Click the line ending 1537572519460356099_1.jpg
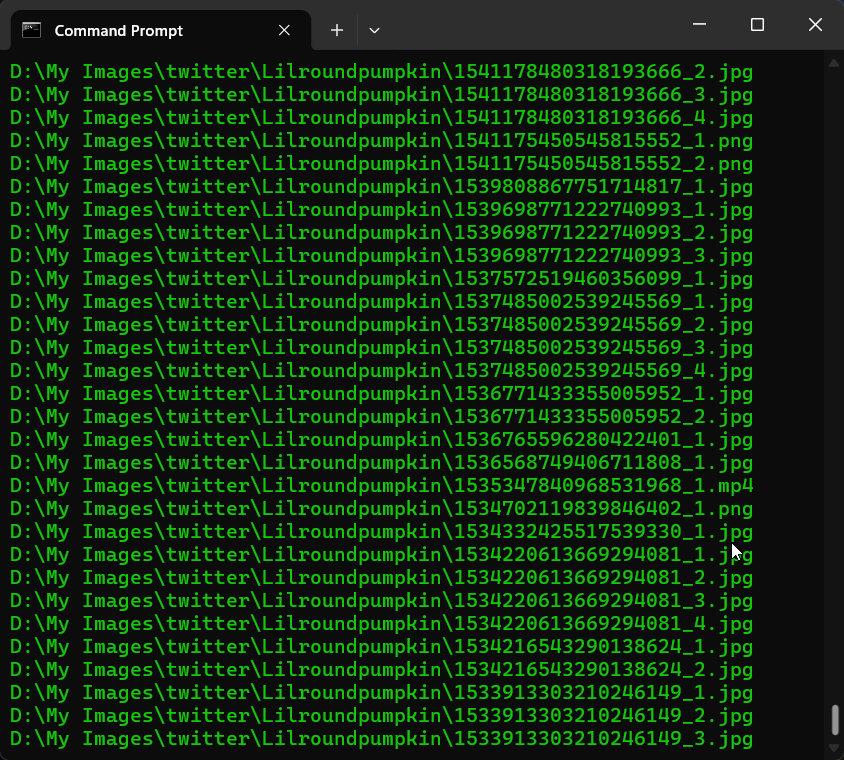The image size is (844, 760). (381, 279)
